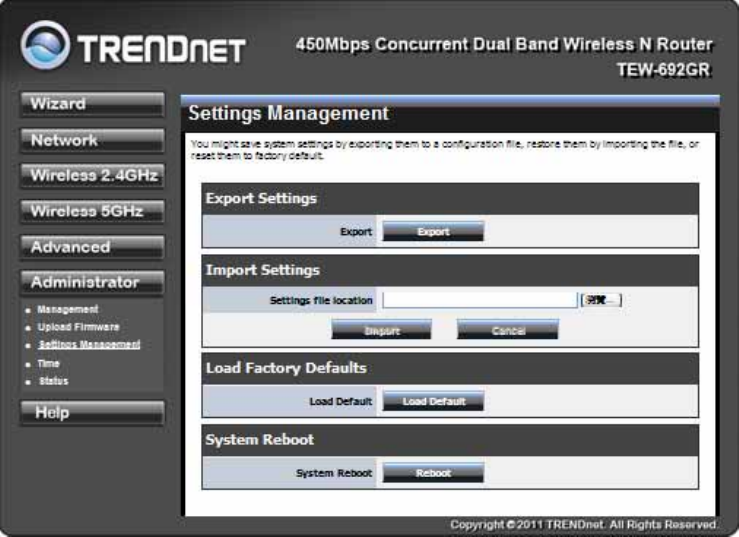Click the 'Export' row label
This screenshot has width=739, height=537.
356,231
